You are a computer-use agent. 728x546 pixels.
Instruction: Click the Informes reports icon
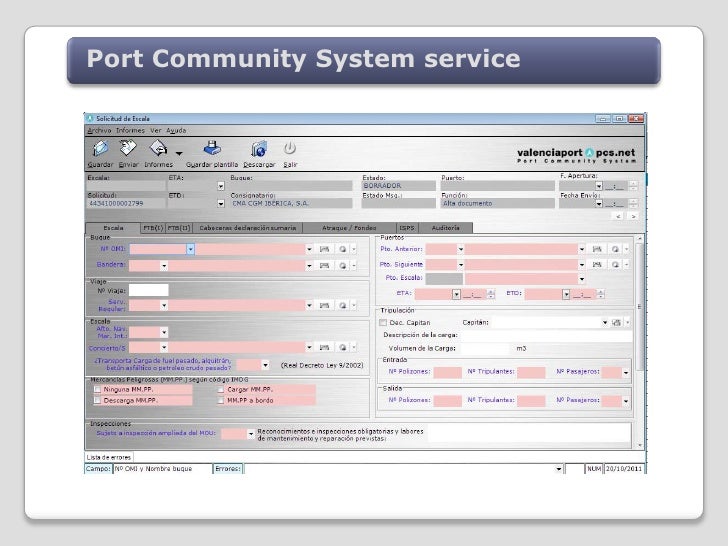click(x=158, y=149)
